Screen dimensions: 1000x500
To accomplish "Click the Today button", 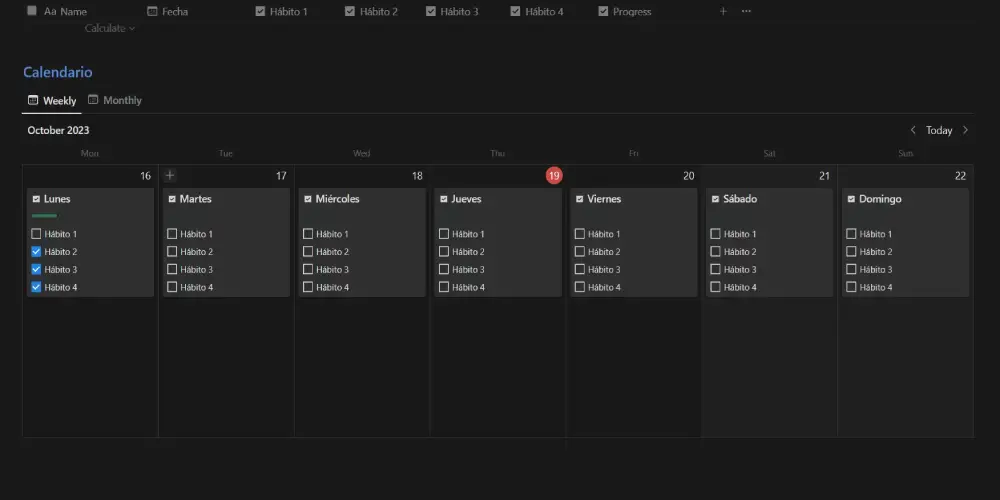I will pos(939,130).
